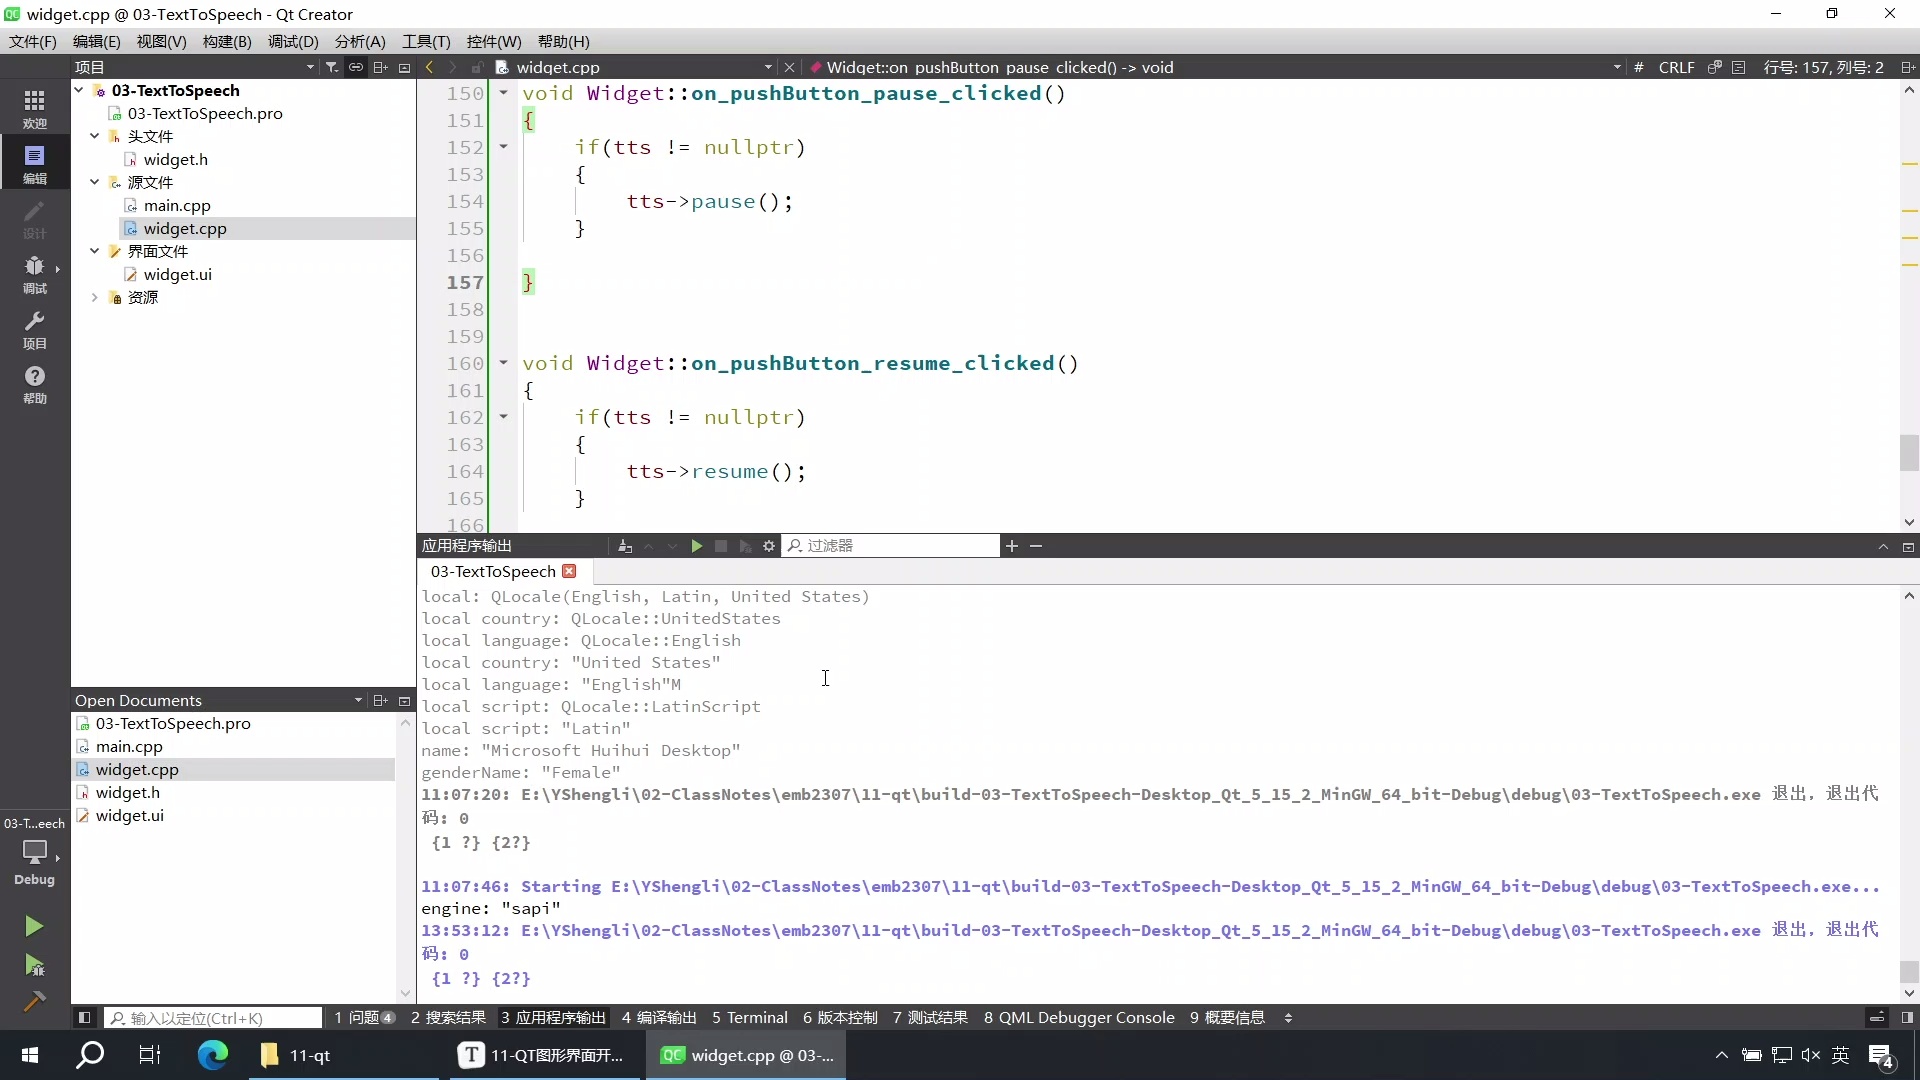Viewport: 1920px width, 1080px height.
Task: Start debugging with Run-Debug icon
Action: pyautogui.click(x=34, y=965)
